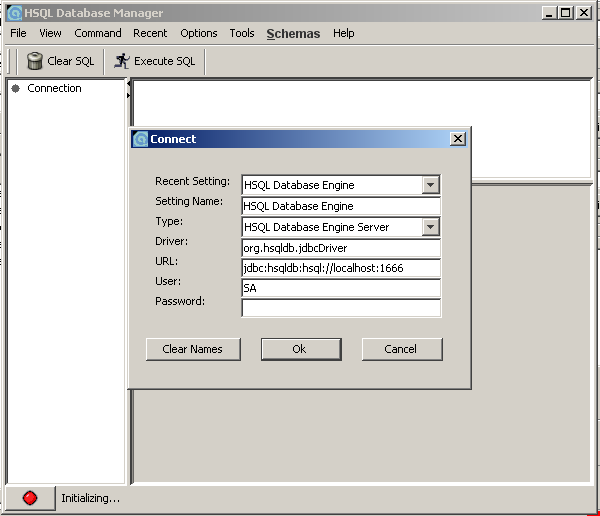Open the Schemas menu

click(x=293, y=34)
